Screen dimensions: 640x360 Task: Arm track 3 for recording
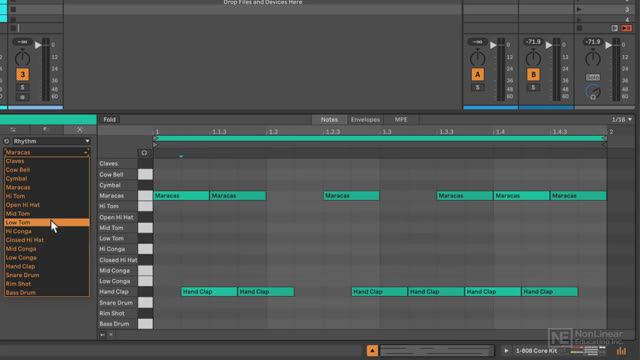22,97
